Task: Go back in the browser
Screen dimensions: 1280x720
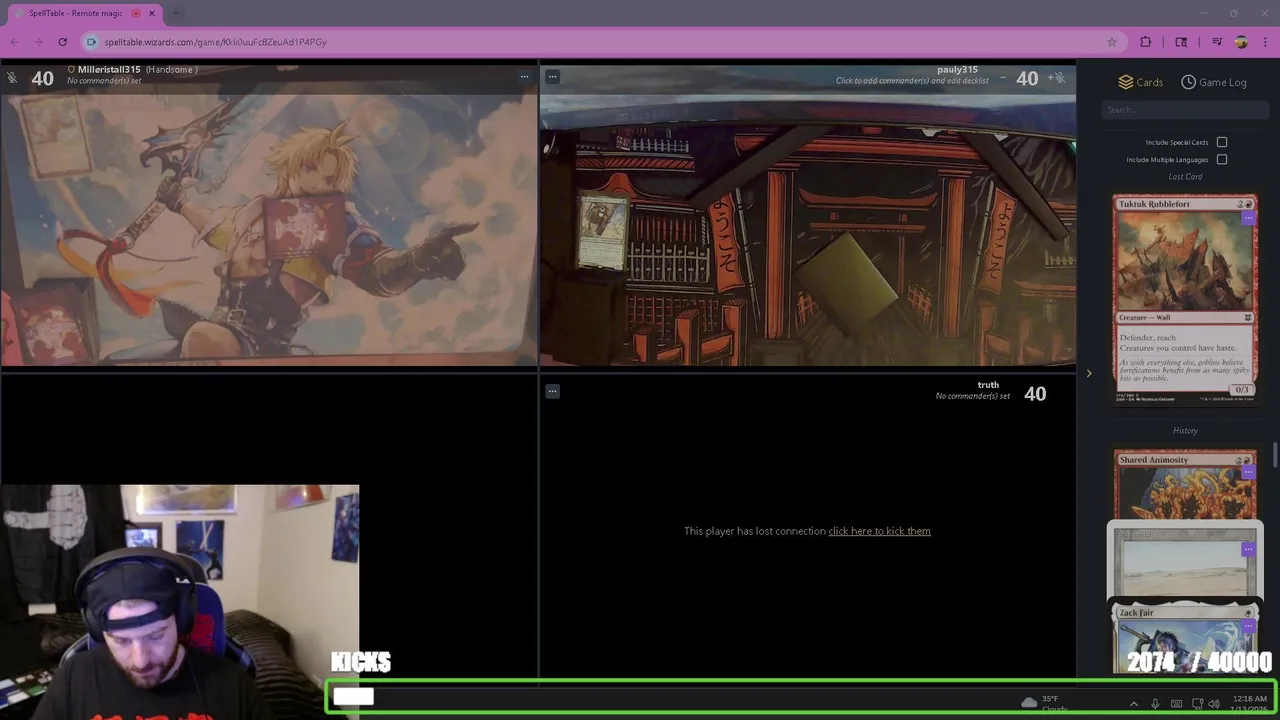Action: point(14,42)
